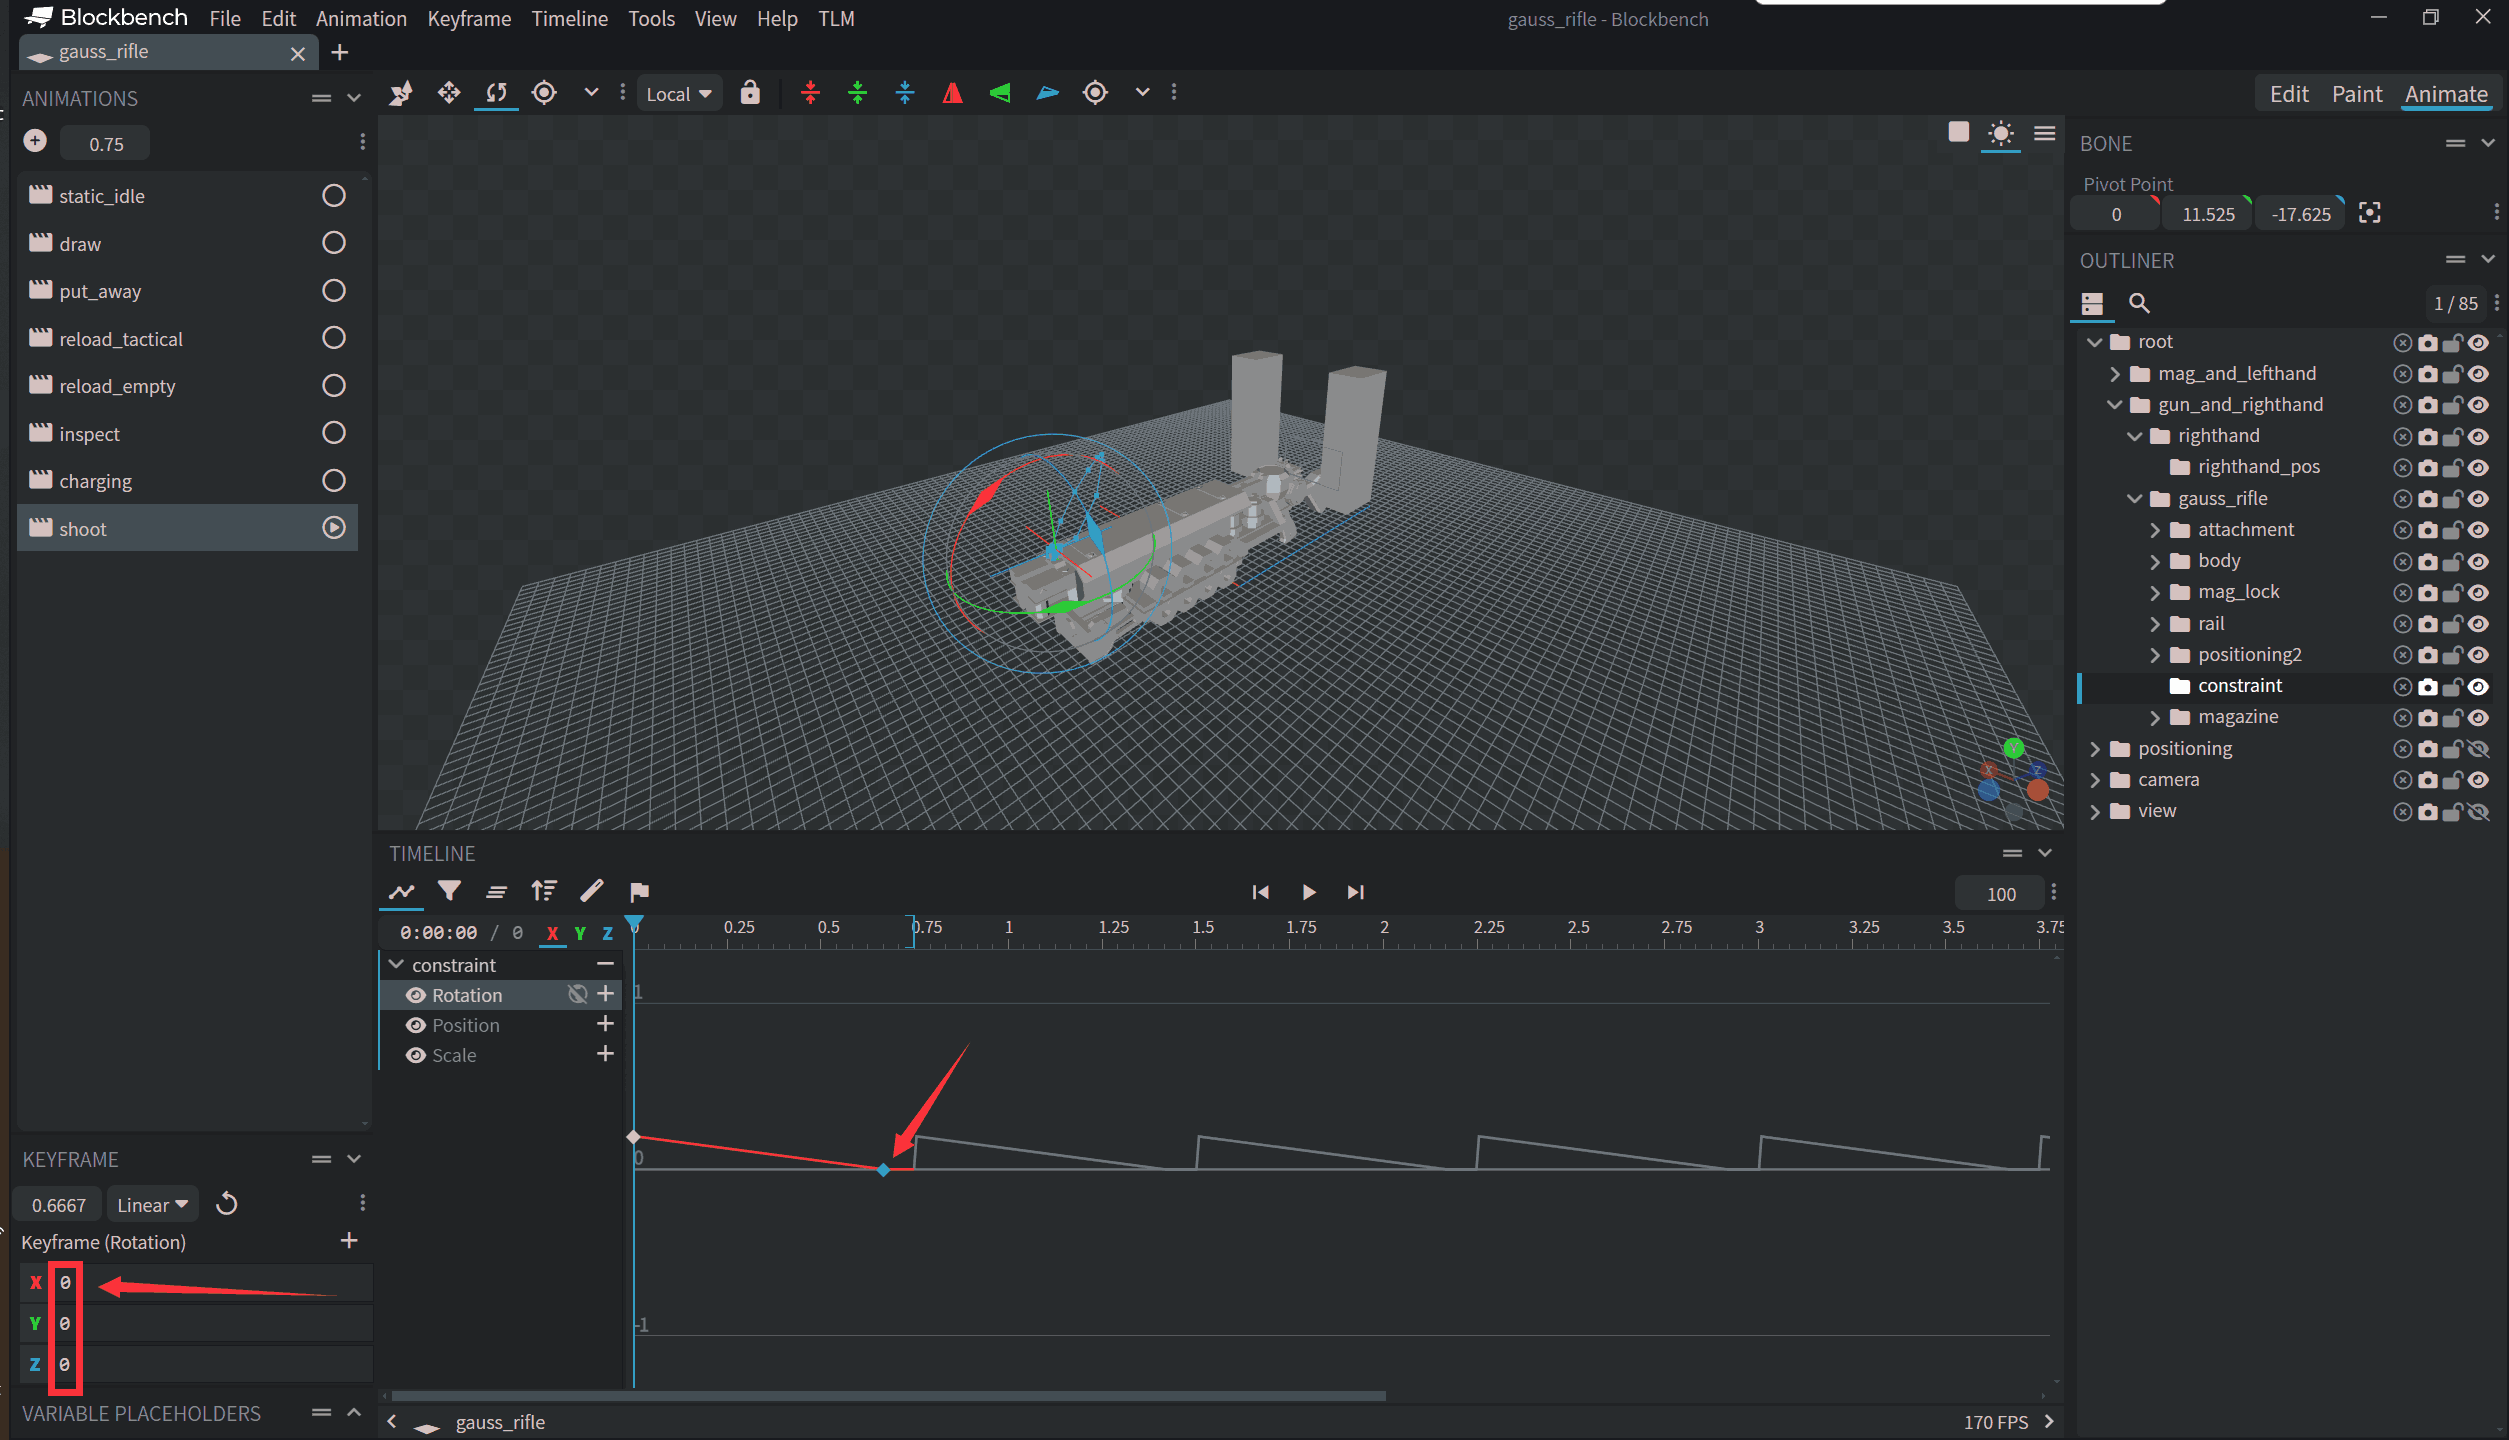Click the lock transform icon
The width and height of the screenshot is (2509, 1440).
point(750,93)
